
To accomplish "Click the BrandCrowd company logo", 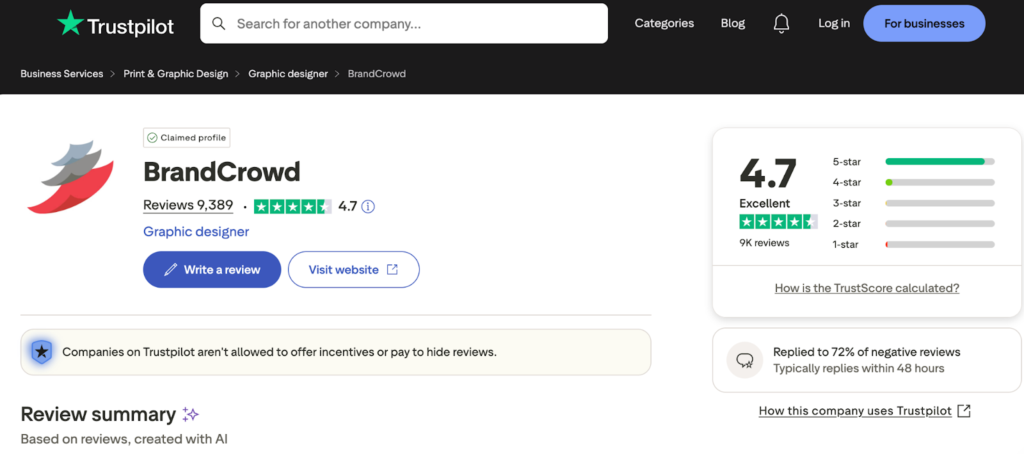I will coord(71,176).
